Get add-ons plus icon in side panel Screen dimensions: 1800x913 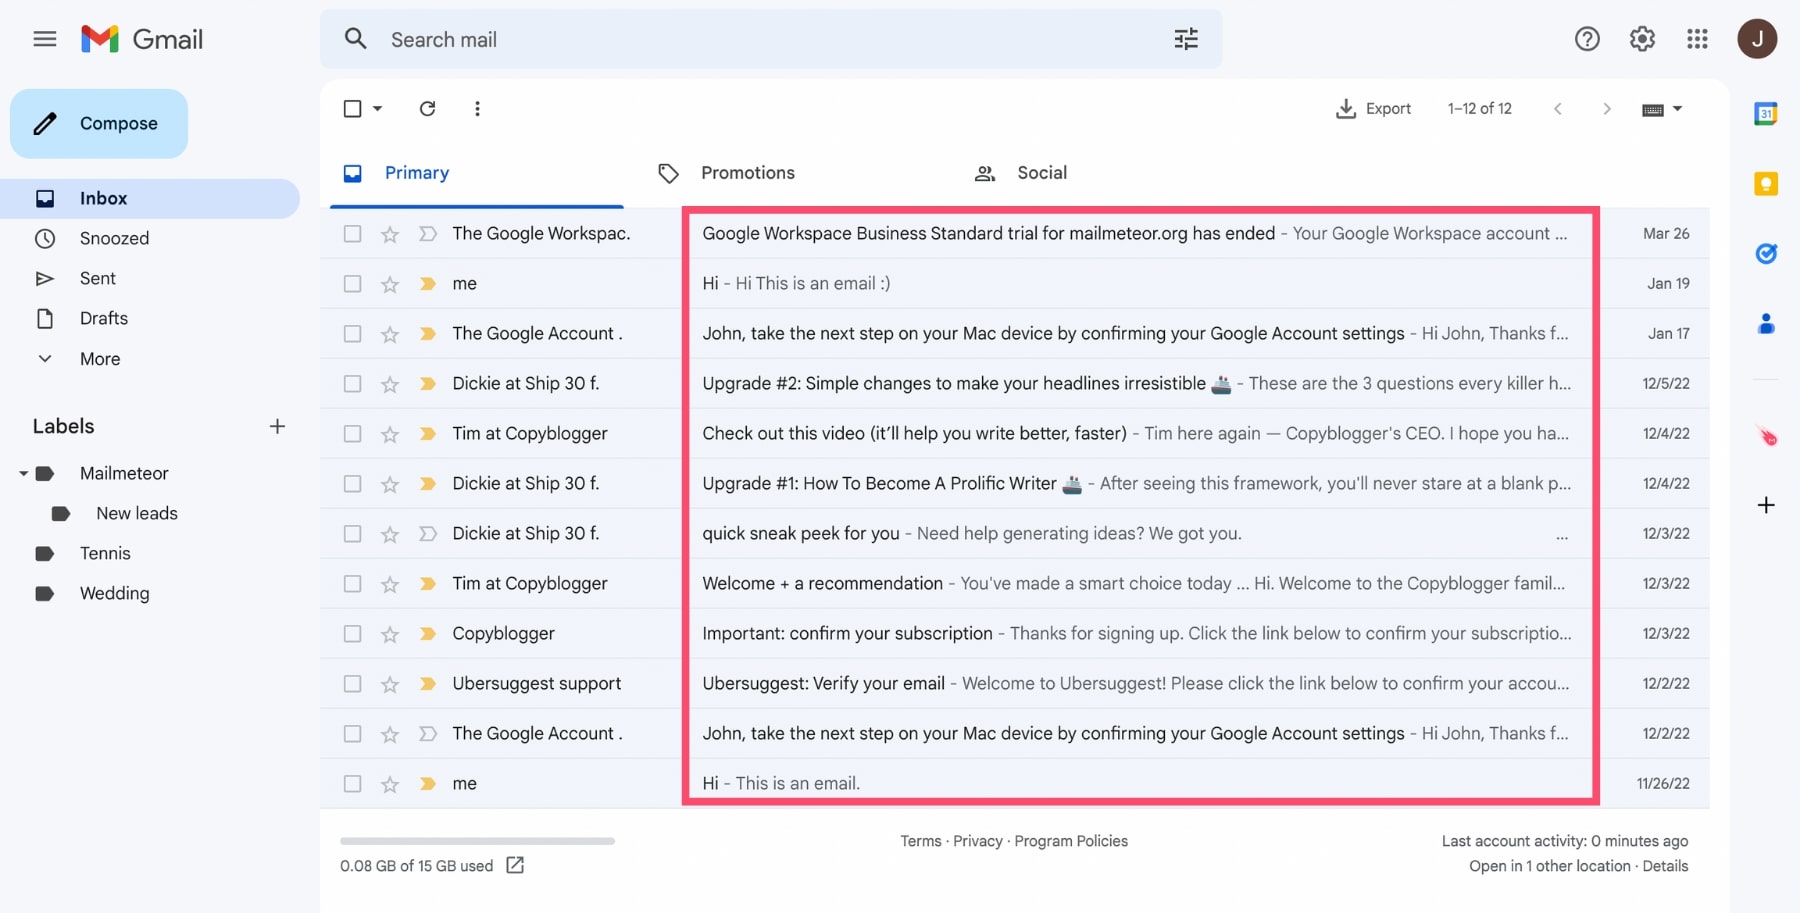pos(1766,505)
